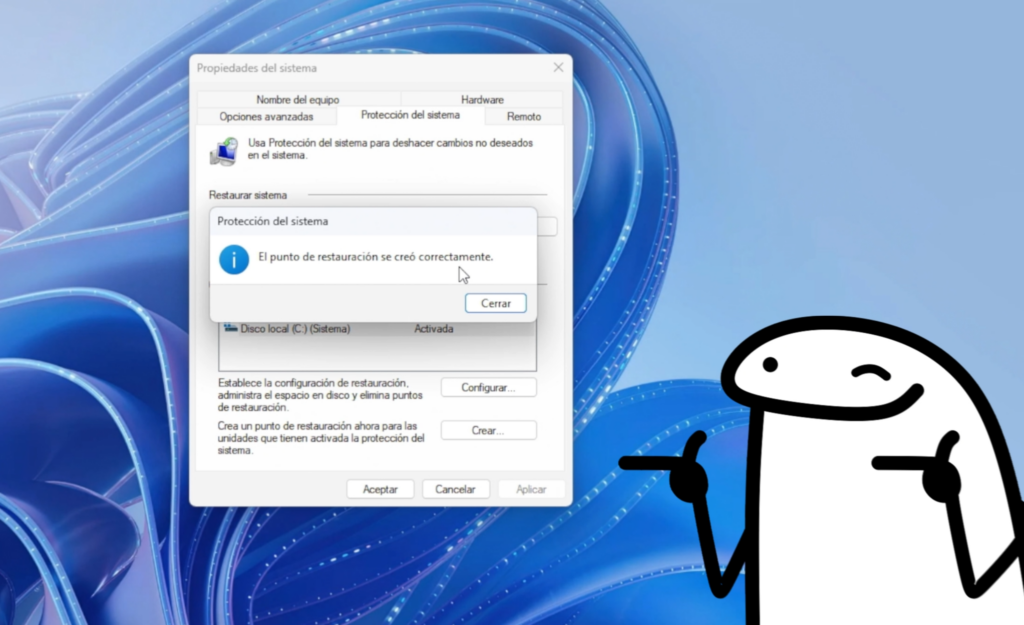Open the Opciones avanzadas tab

coord(266,116)
